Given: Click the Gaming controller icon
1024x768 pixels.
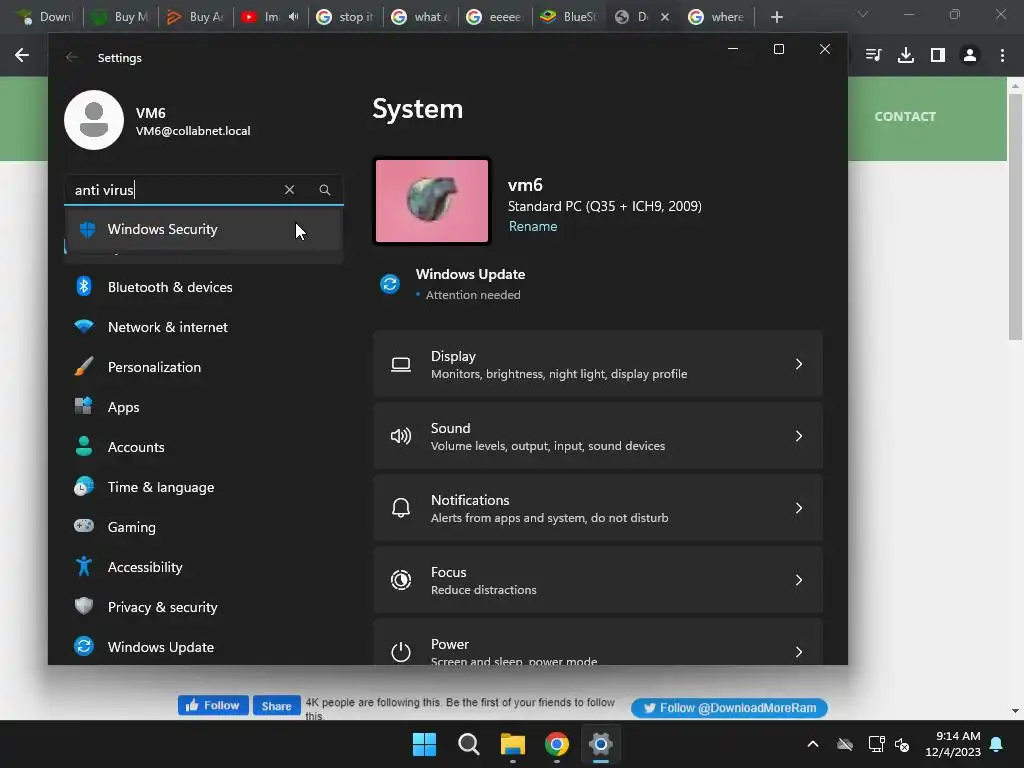Looking at the screenshot, I should (x=84, y=526).
